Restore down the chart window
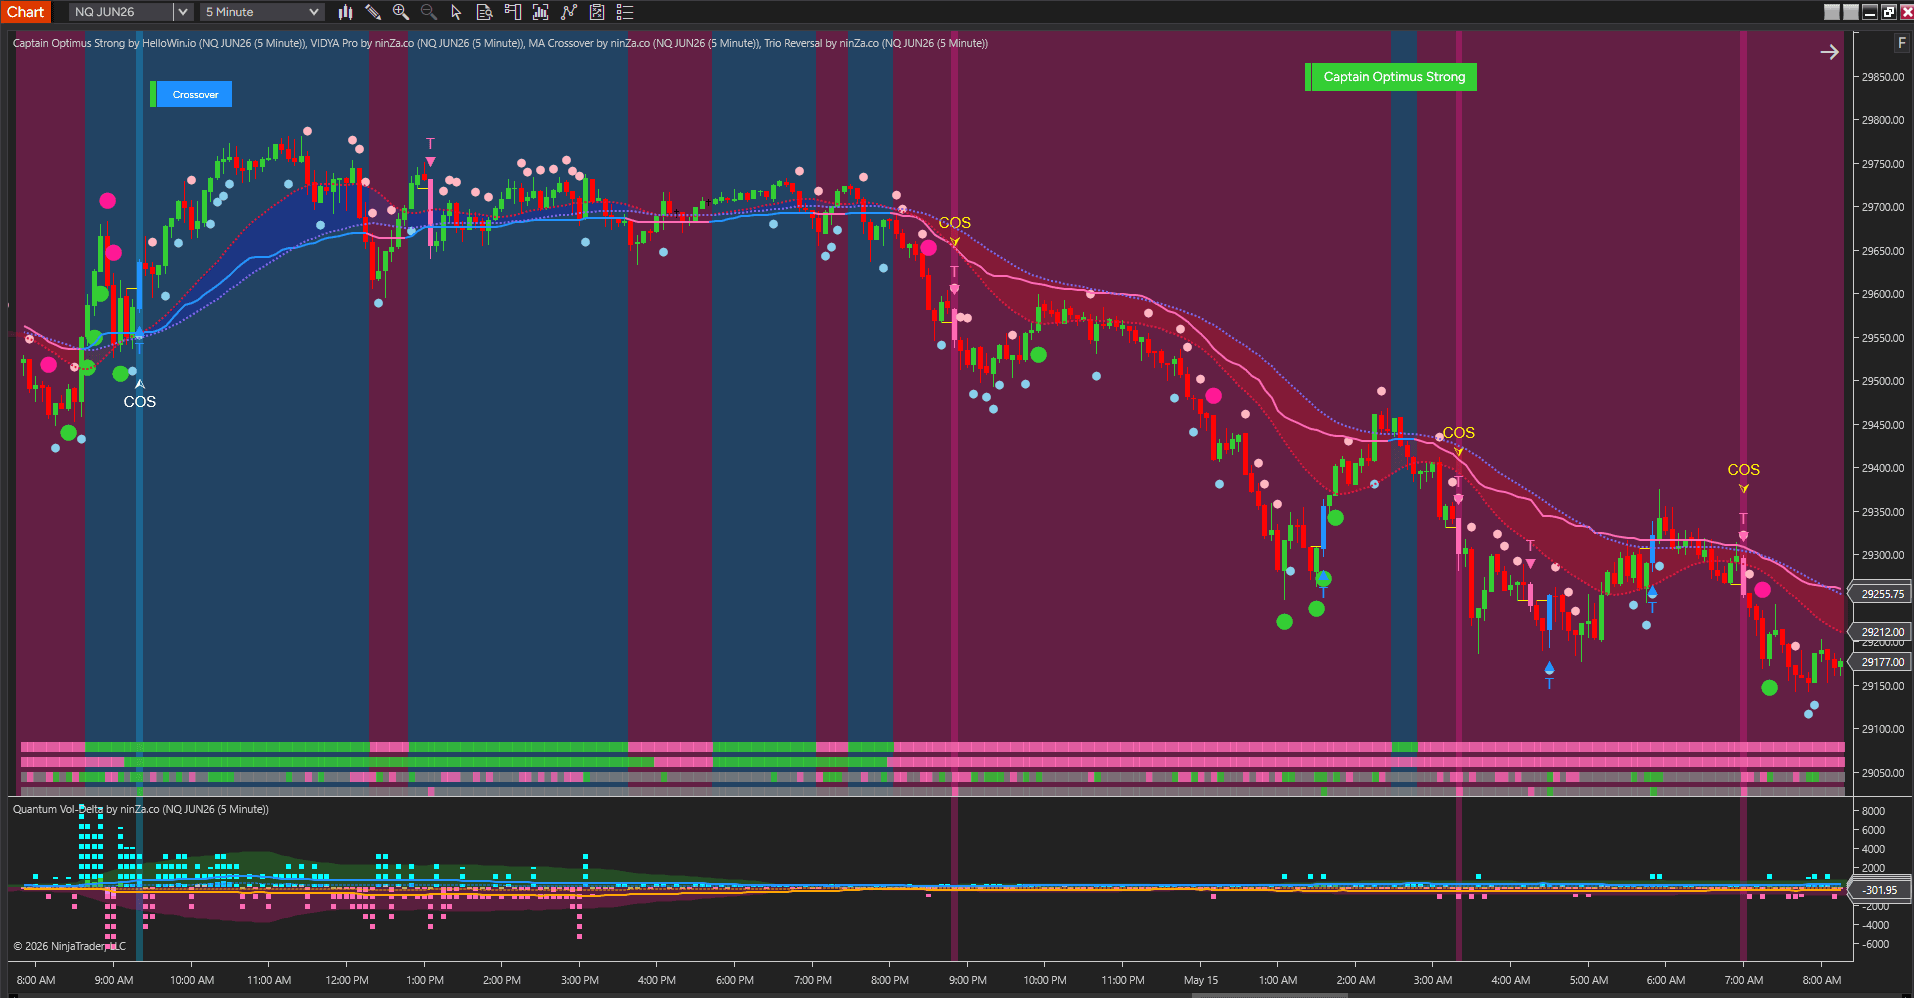Image resolution: width=1914 pixels, height=998 pixels. (1888, 12)
